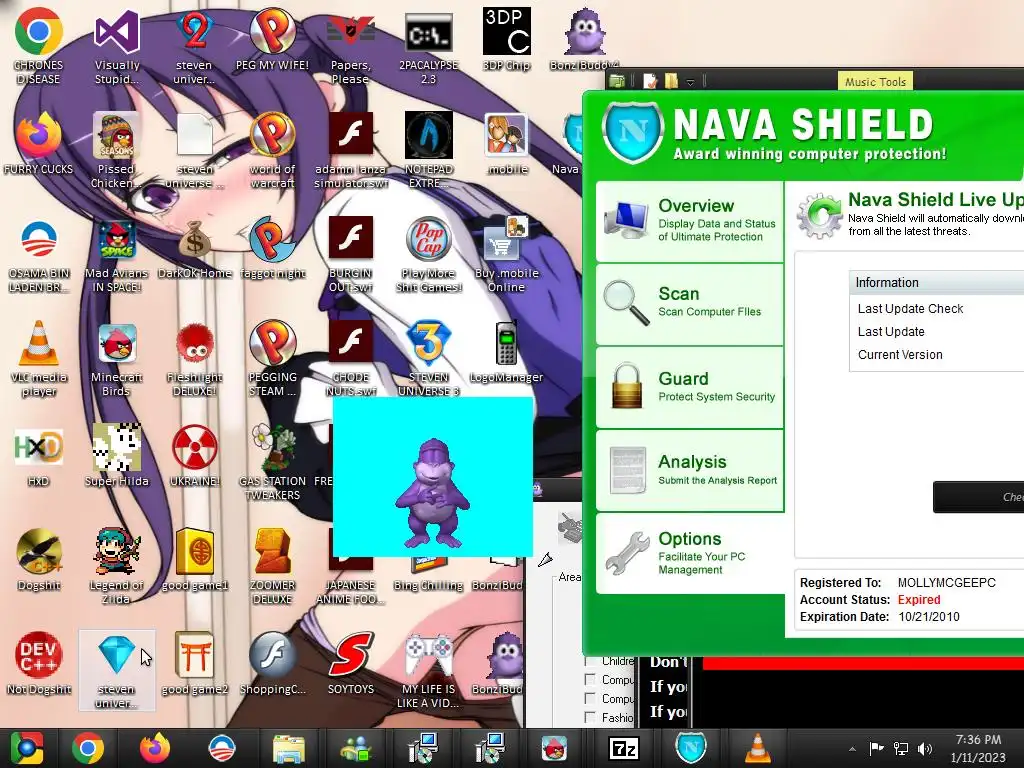Click the 'Last Update Check' row
This screenshot has width=1024, height=768.
coord(937,308)
